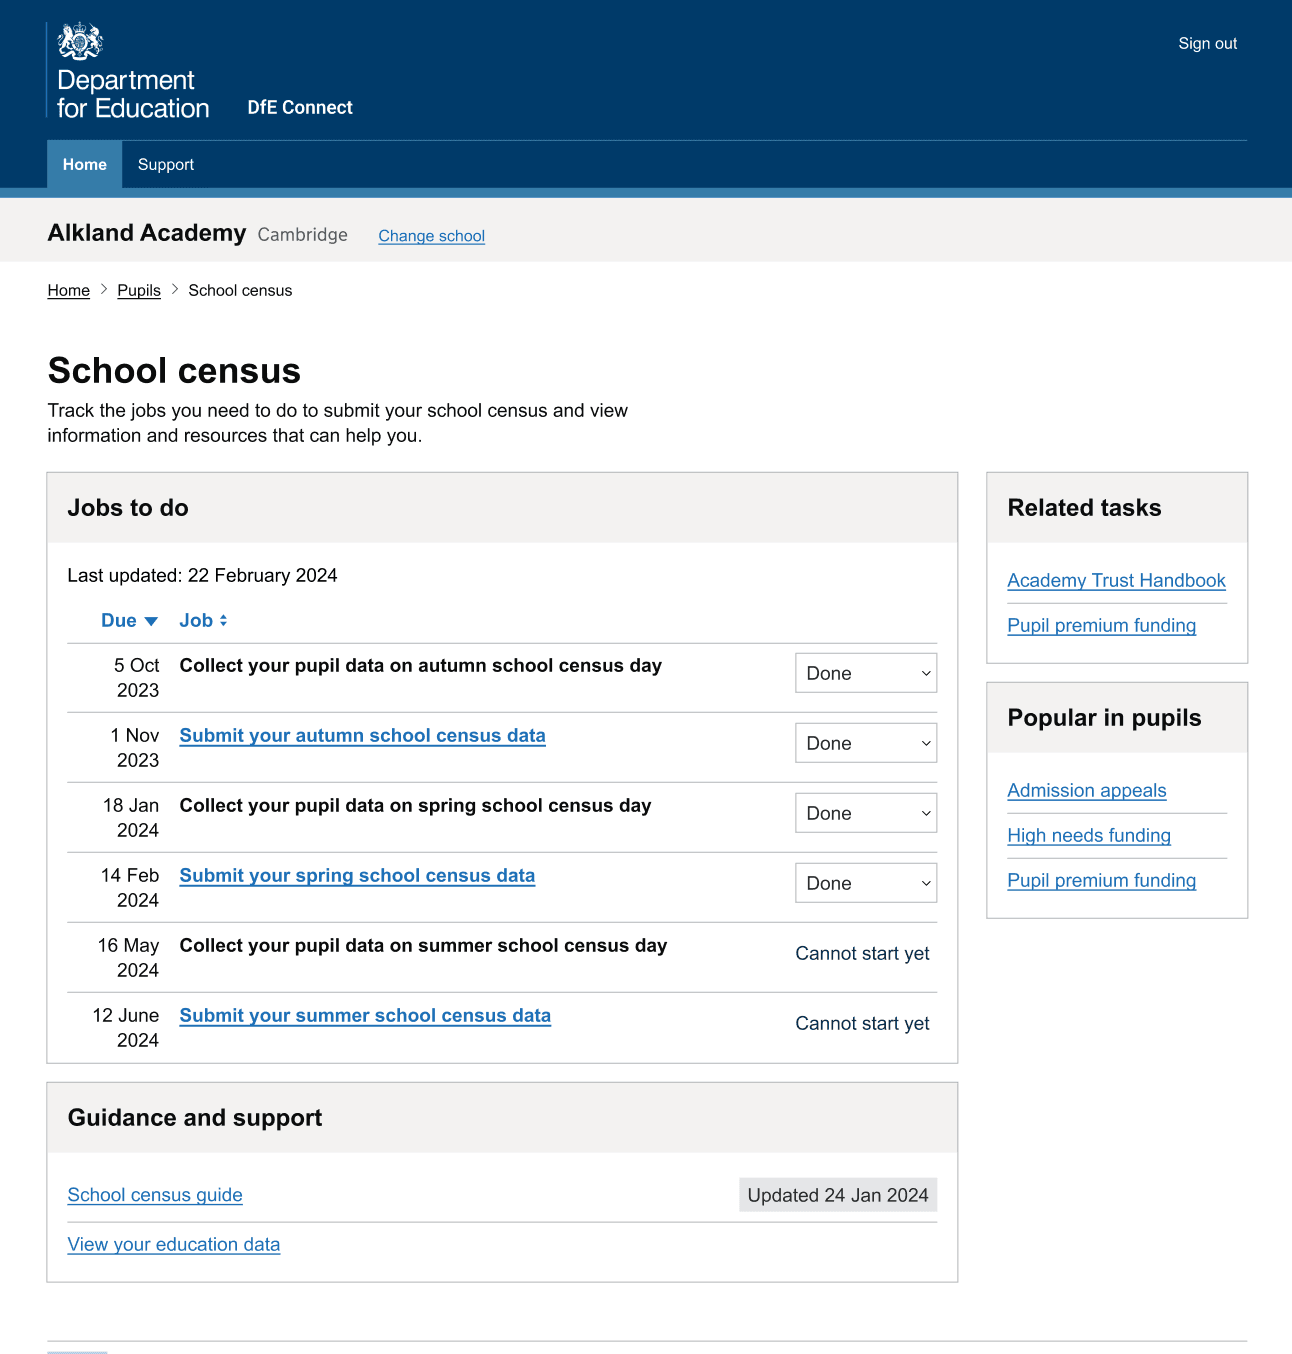
Task: Open School census guide link
Action: pos(155,1195)
